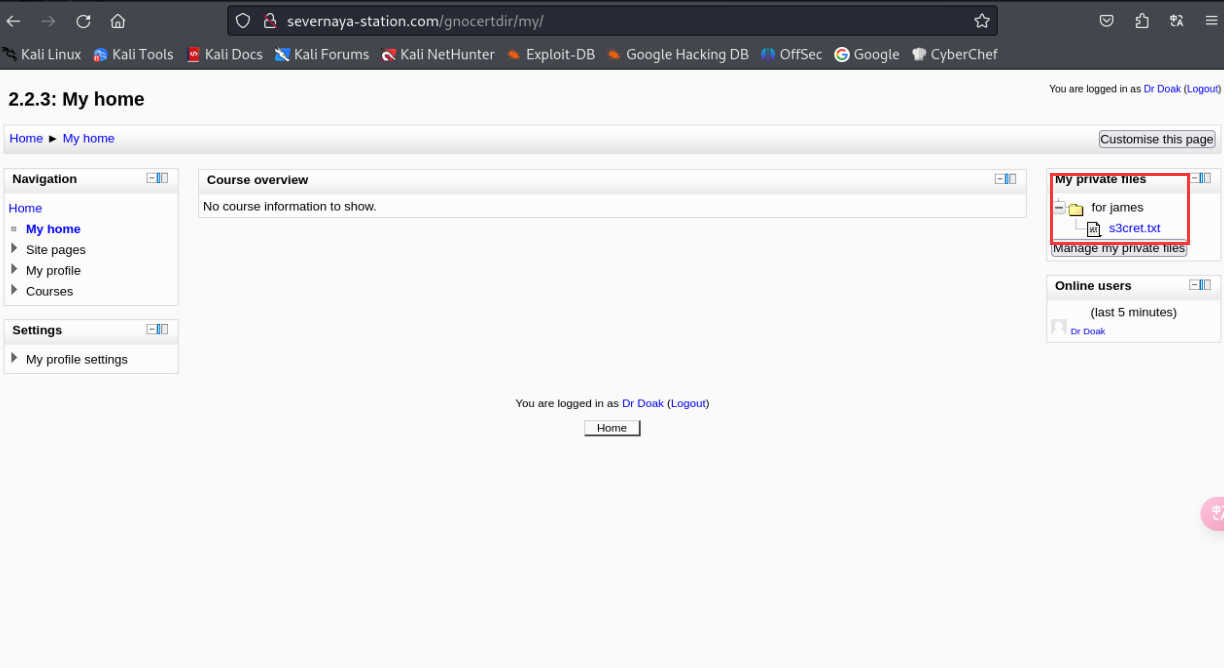Bookmark this page with the star icon
This screenshot has height=668, width=1224.
click(x=981, y=21)
